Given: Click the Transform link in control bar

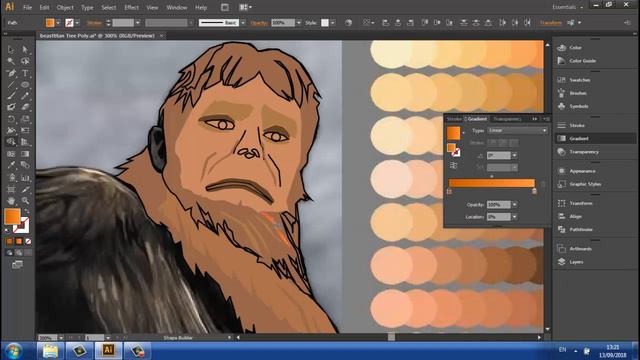Looking at the screenshot, I should (551, 23).
